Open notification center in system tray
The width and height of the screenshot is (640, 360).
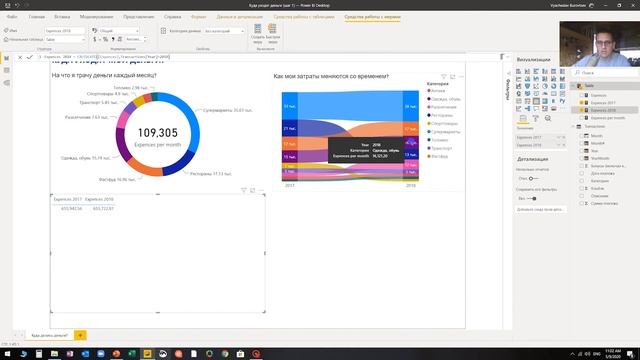[x=631, y=354]
